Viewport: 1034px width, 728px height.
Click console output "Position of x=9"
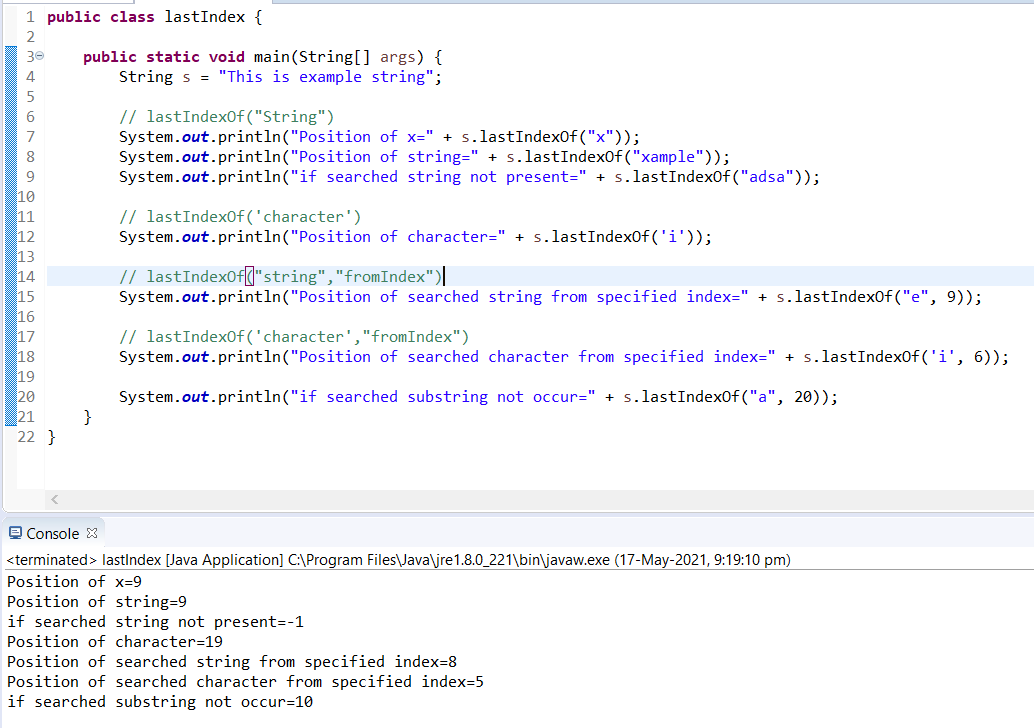pos(75,582)
